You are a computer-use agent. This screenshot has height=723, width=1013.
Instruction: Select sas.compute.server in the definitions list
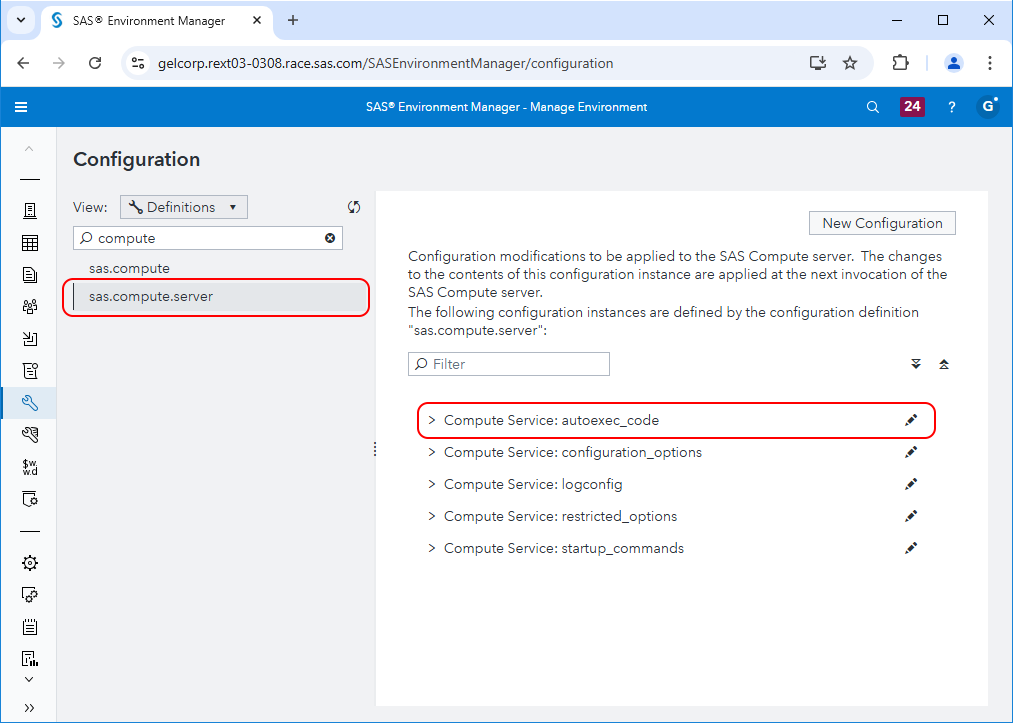tap(151, 296)
